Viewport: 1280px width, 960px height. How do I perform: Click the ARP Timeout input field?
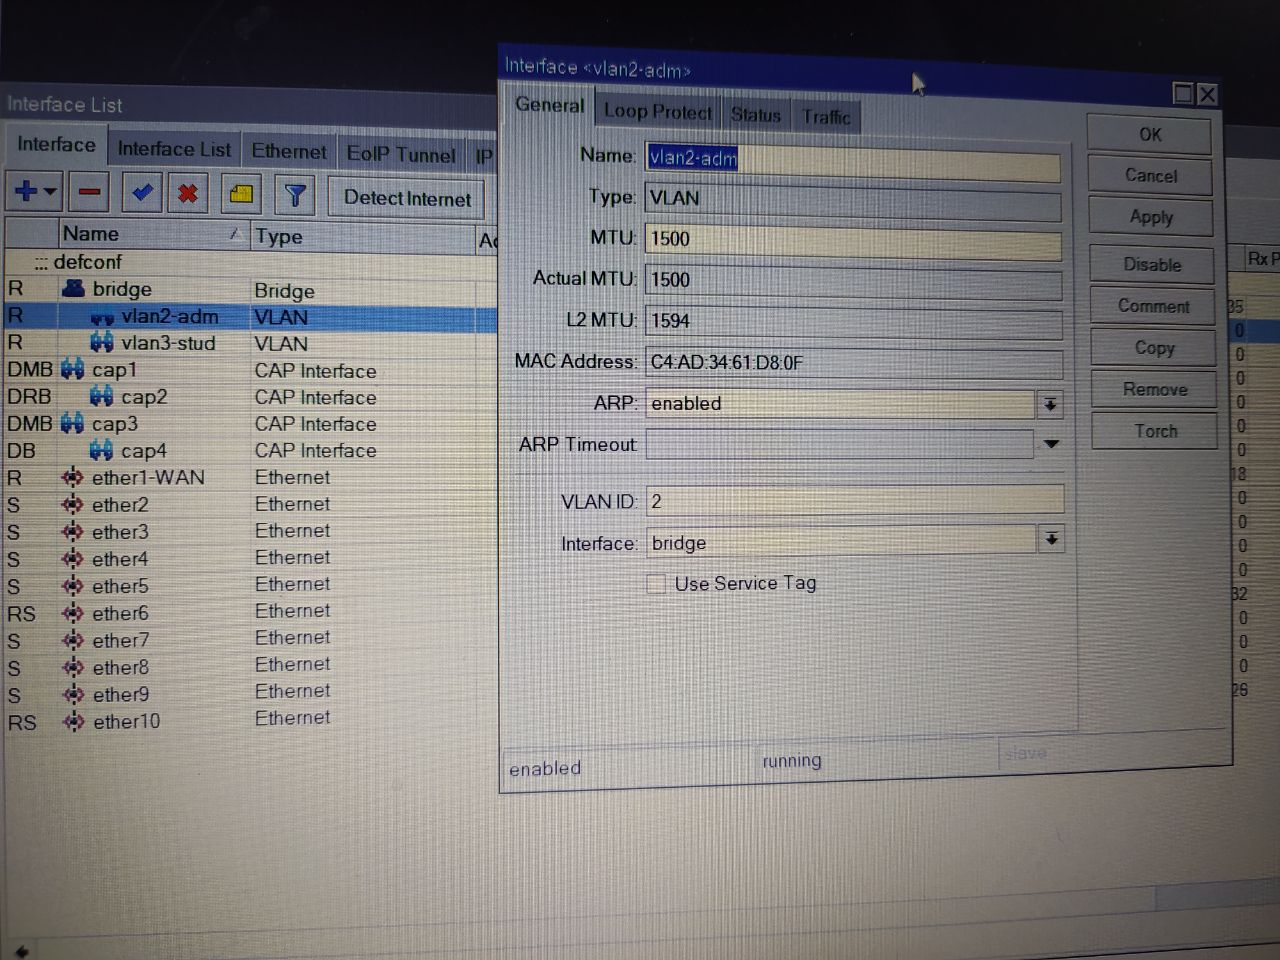pos(839,444)
